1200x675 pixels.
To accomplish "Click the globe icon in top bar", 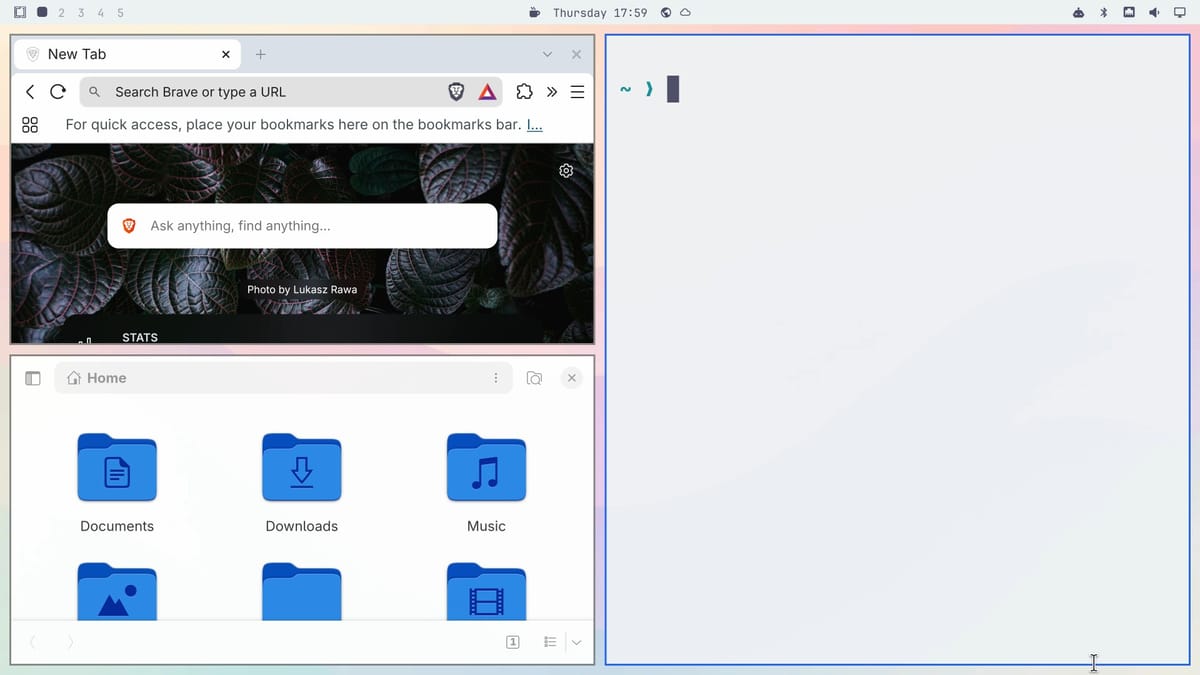I will coord(666,13).
